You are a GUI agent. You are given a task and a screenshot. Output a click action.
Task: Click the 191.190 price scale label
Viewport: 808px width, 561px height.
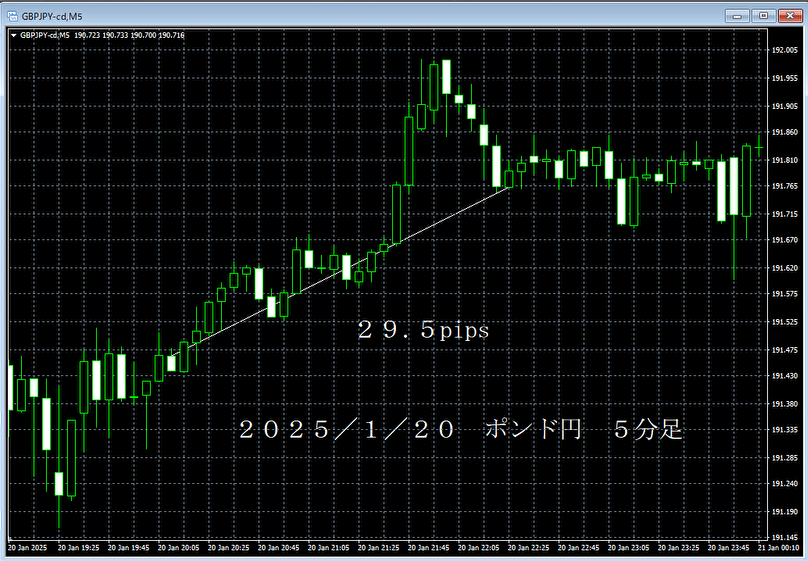pyautogui.click(x=784, y=512)
